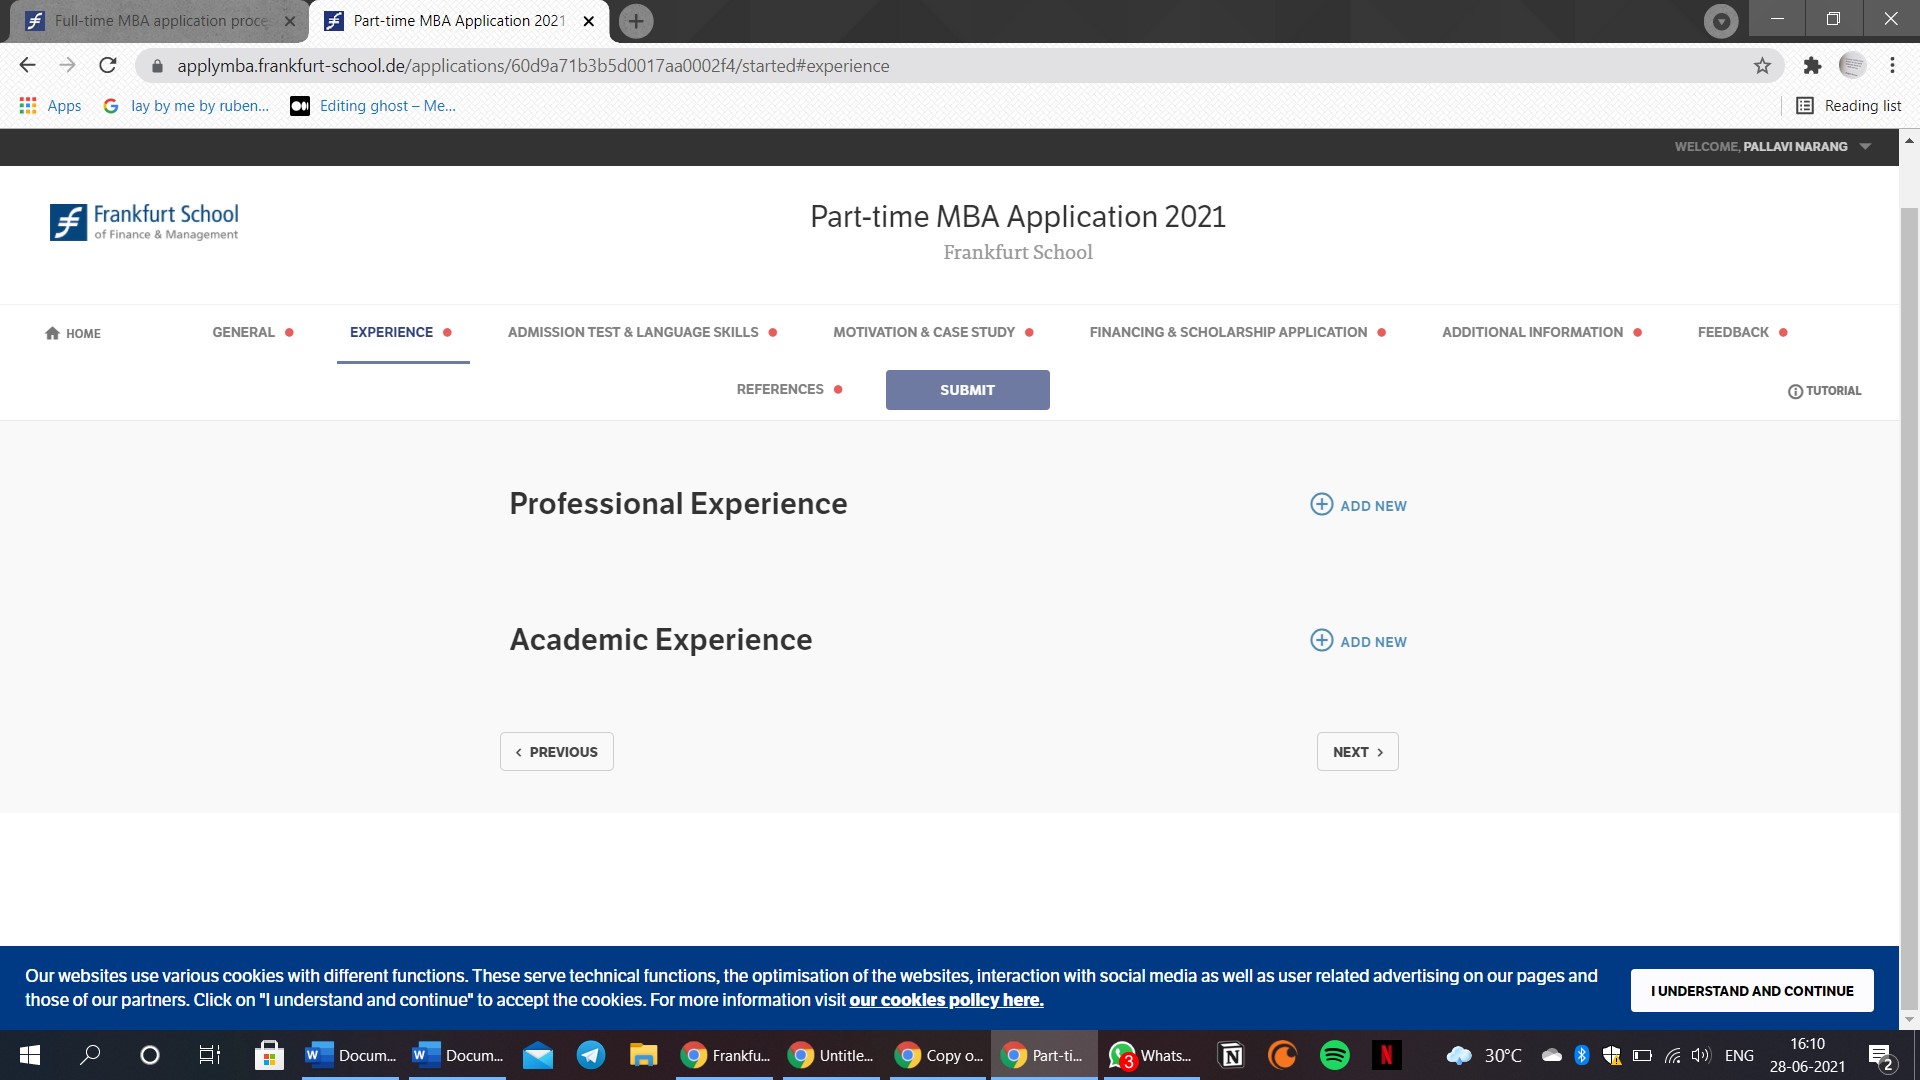Screen dimensions: 1920x1080
Task: Open browser extensions puzzle icon
Action: 1812,65
